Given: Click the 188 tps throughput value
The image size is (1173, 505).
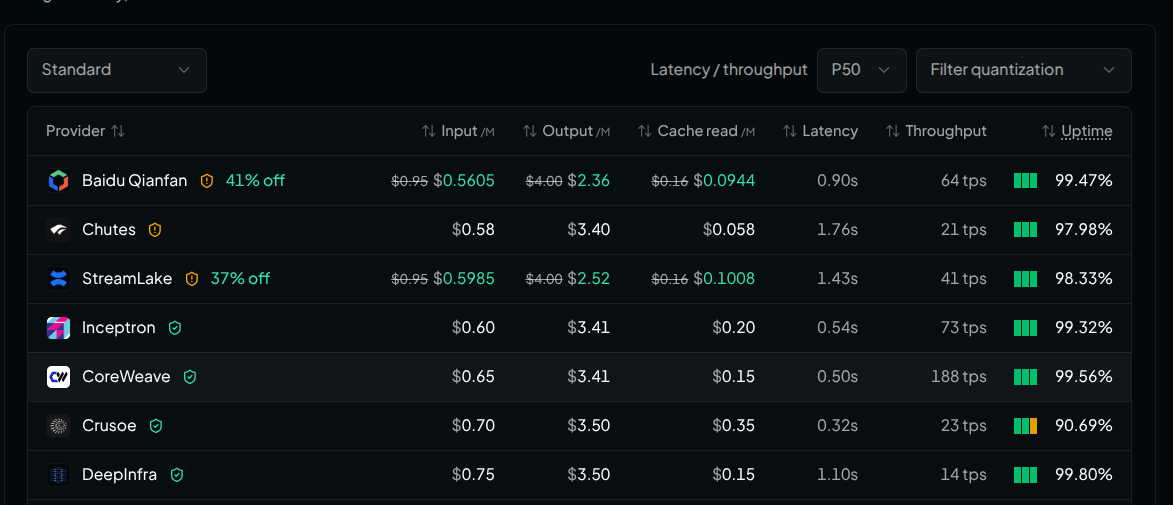Looking at the screenshot, I should pyautogui.click(x=959, y=376).
